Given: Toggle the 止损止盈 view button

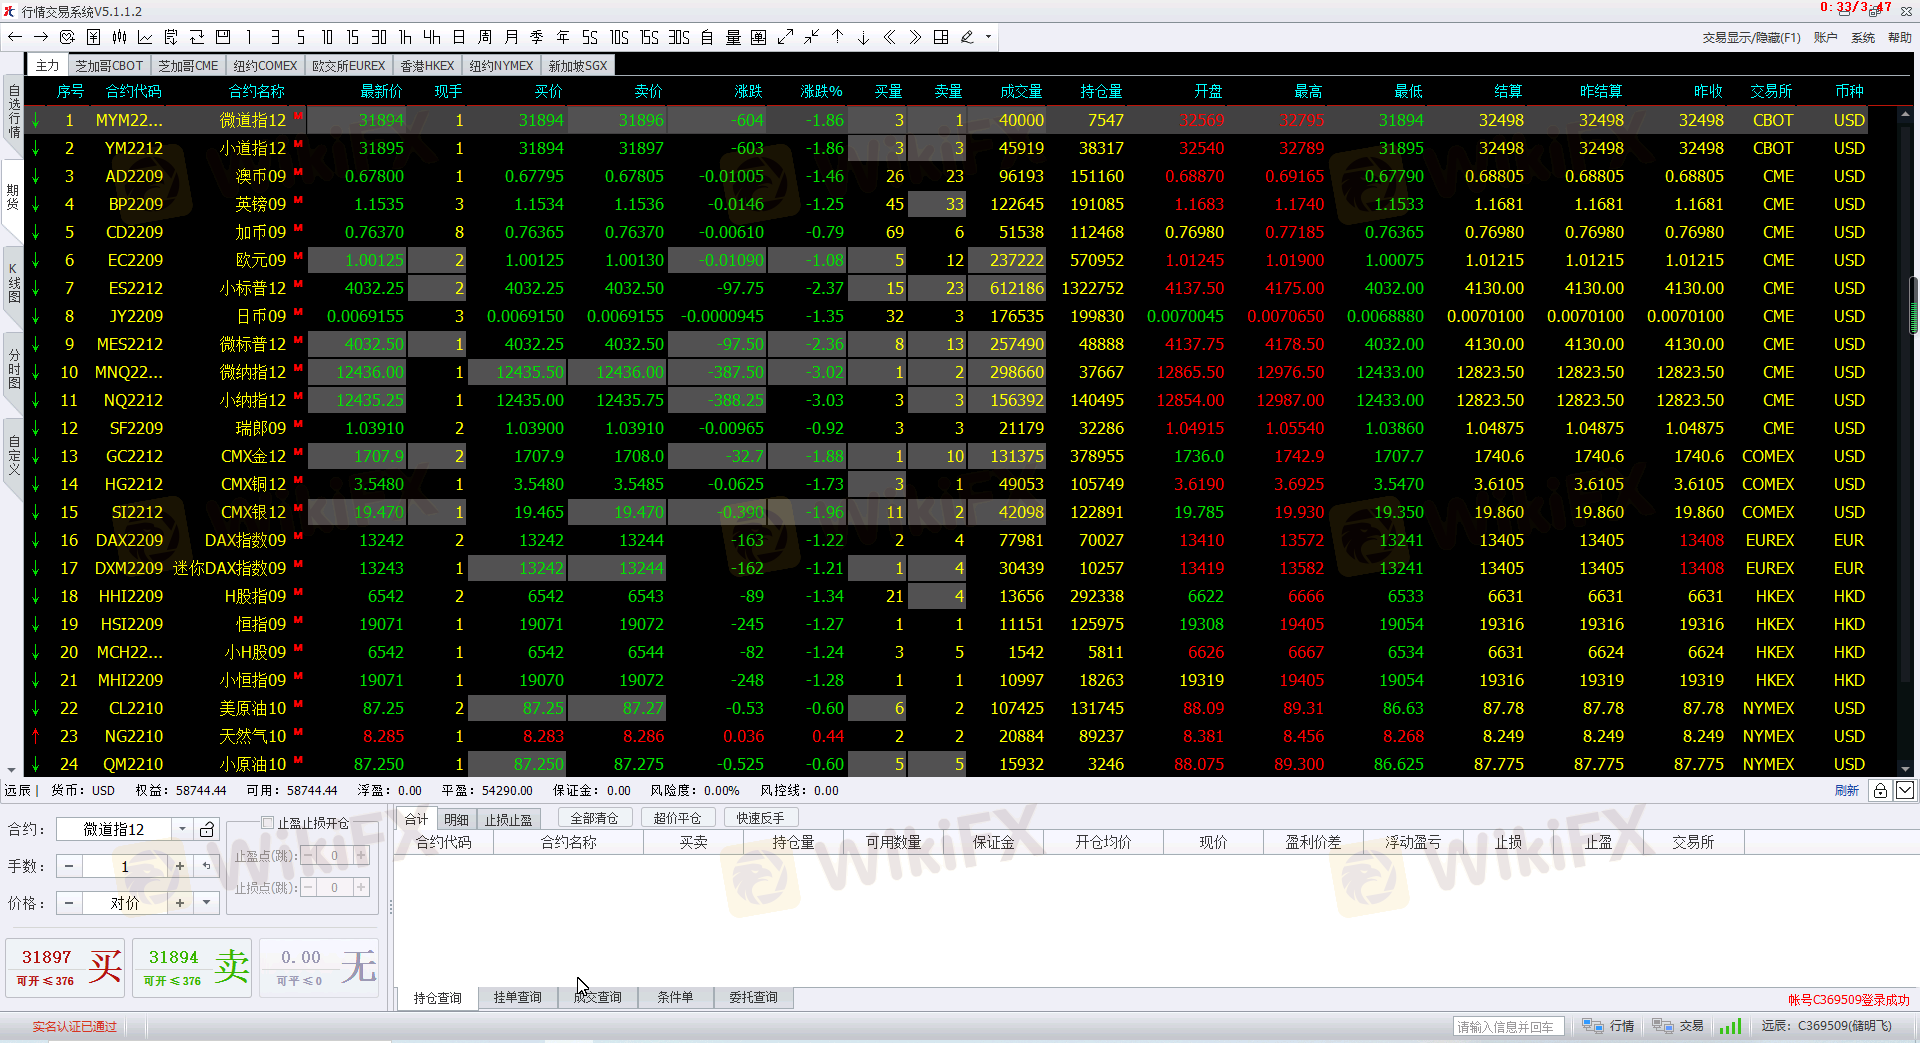Looking at the screenshot, I should 508,819.
